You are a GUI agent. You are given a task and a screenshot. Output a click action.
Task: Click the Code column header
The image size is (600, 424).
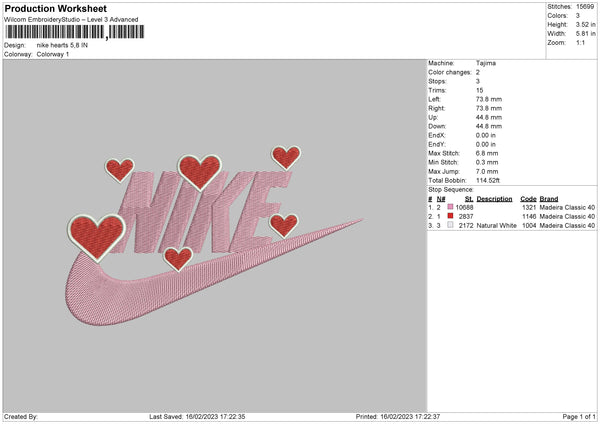click(x=528, y=199)
